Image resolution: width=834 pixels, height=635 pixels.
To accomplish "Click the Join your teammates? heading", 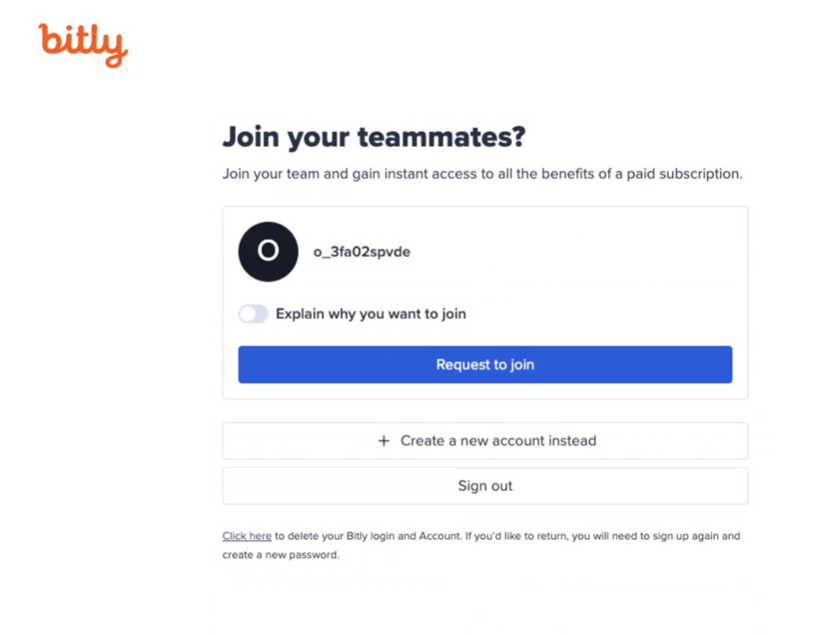I will (x=374, y=137).
